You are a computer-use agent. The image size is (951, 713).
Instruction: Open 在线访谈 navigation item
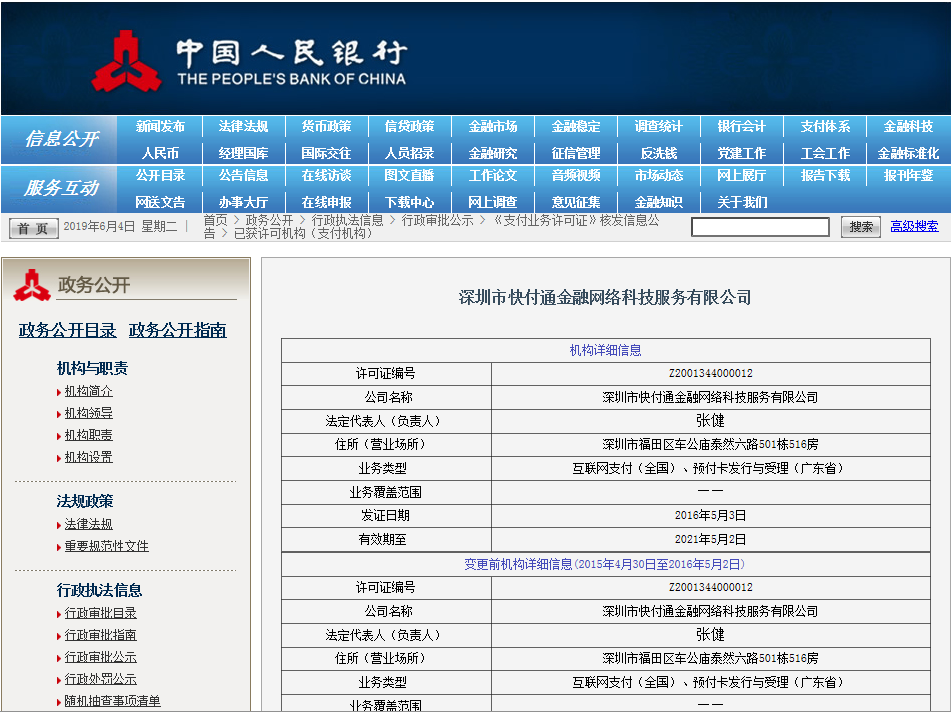[326, 176]
